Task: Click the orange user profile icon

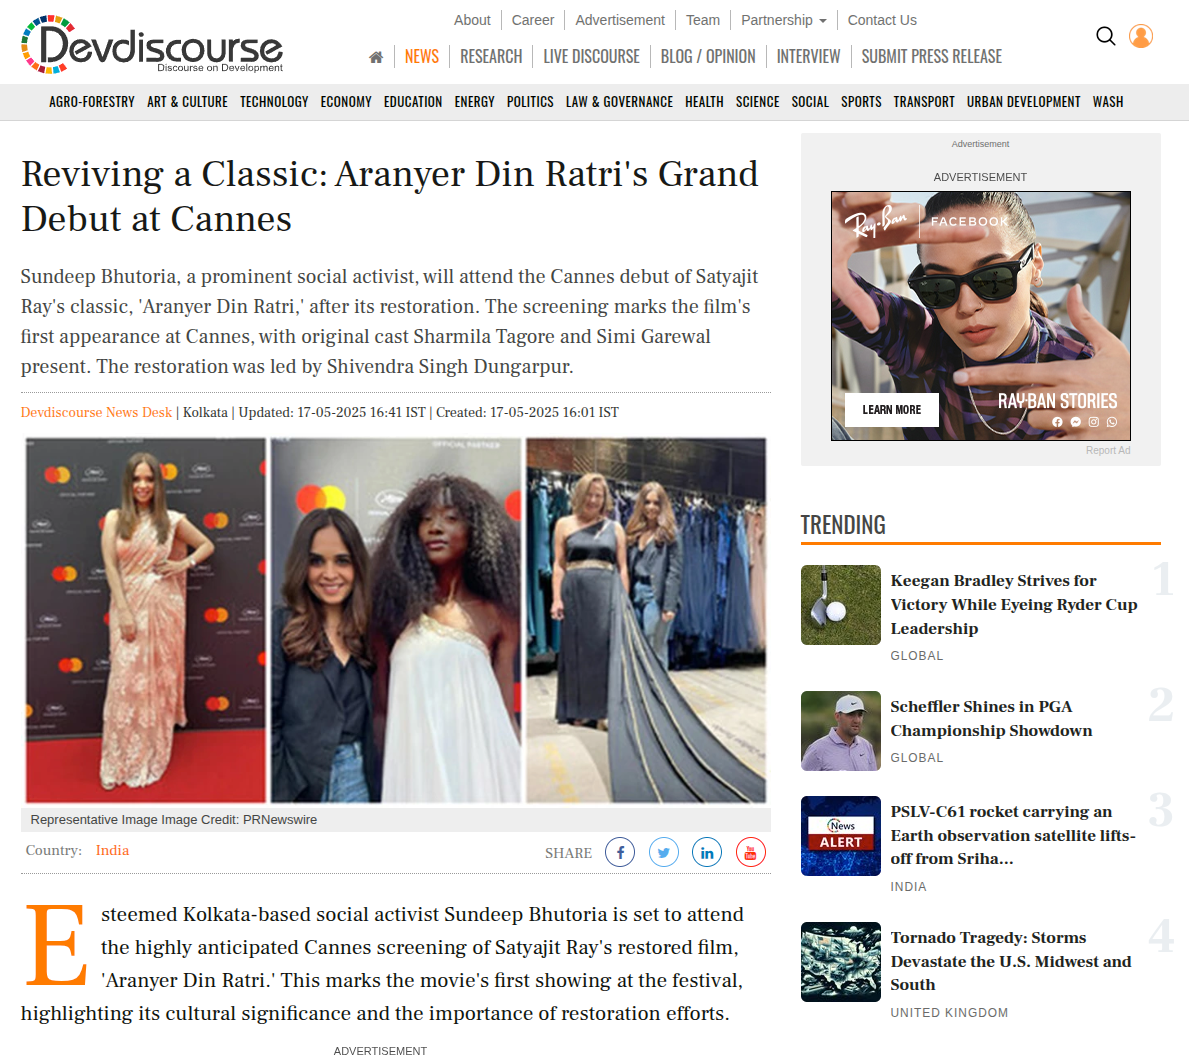Action: pos(1141,36)
